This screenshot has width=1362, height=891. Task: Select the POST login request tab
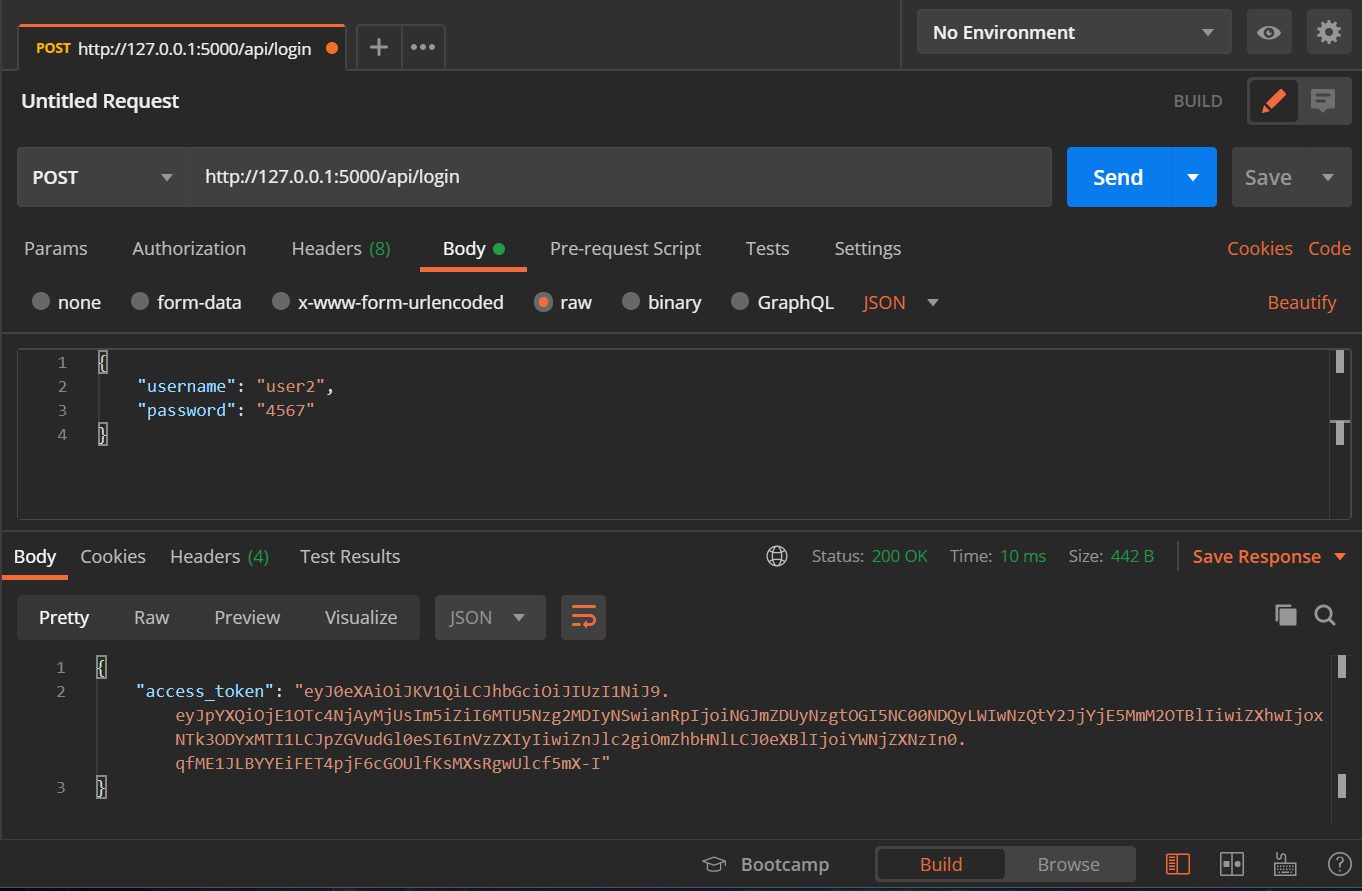click(x=181, y=48)
